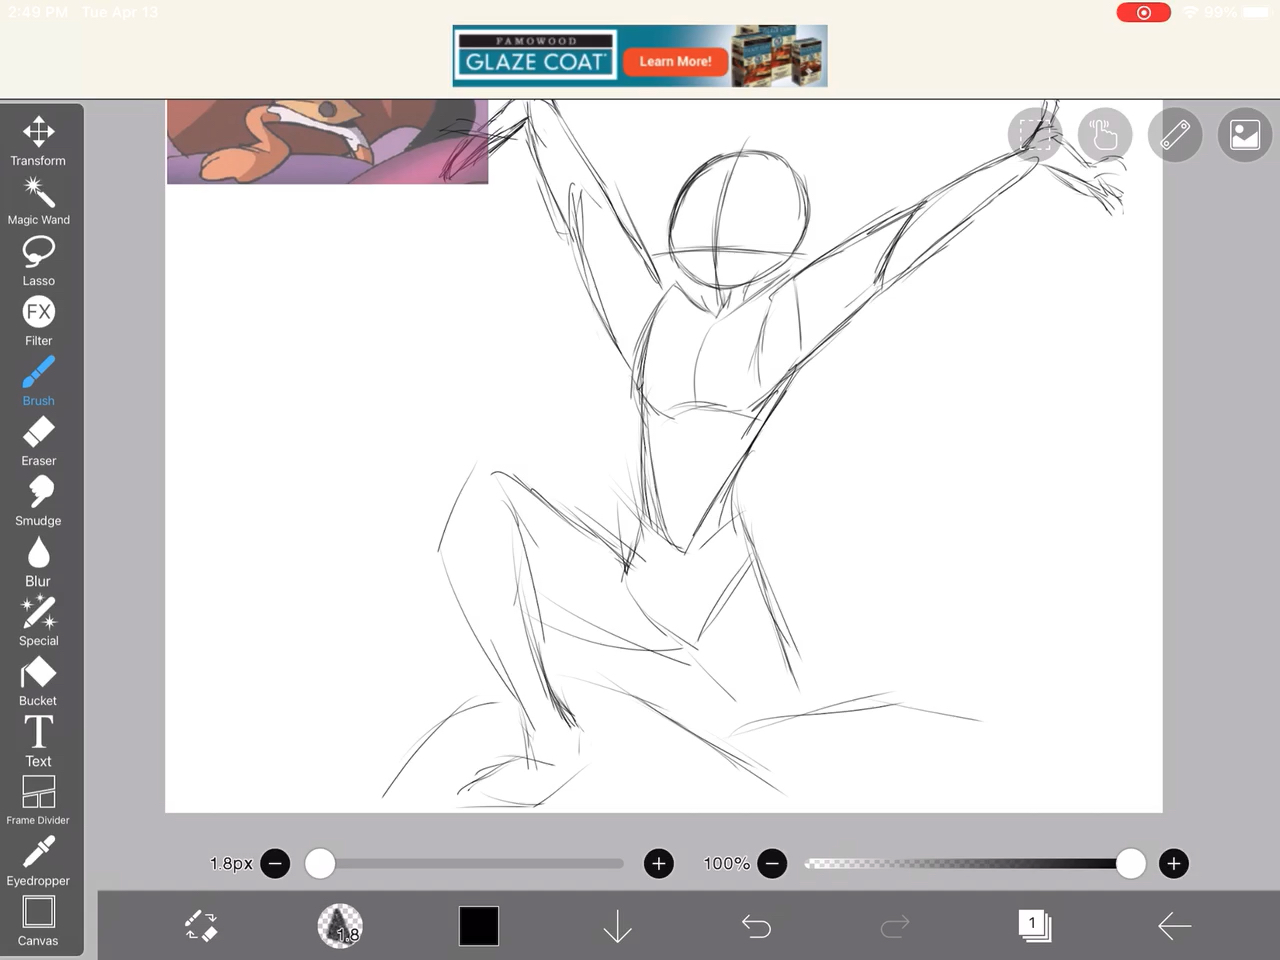Select the Eyedropper tool

[x=38, y=861]
